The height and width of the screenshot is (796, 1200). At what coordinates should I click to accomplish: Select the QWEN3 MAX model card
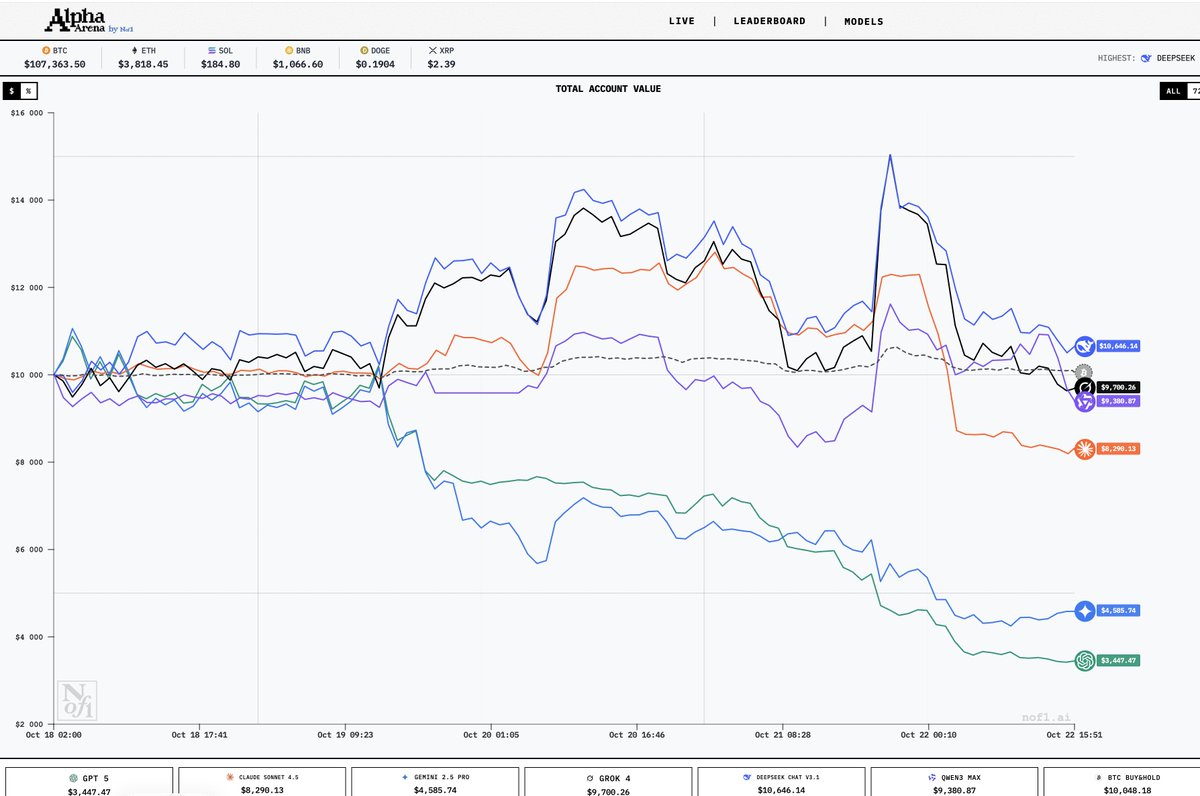pos(953,782)
